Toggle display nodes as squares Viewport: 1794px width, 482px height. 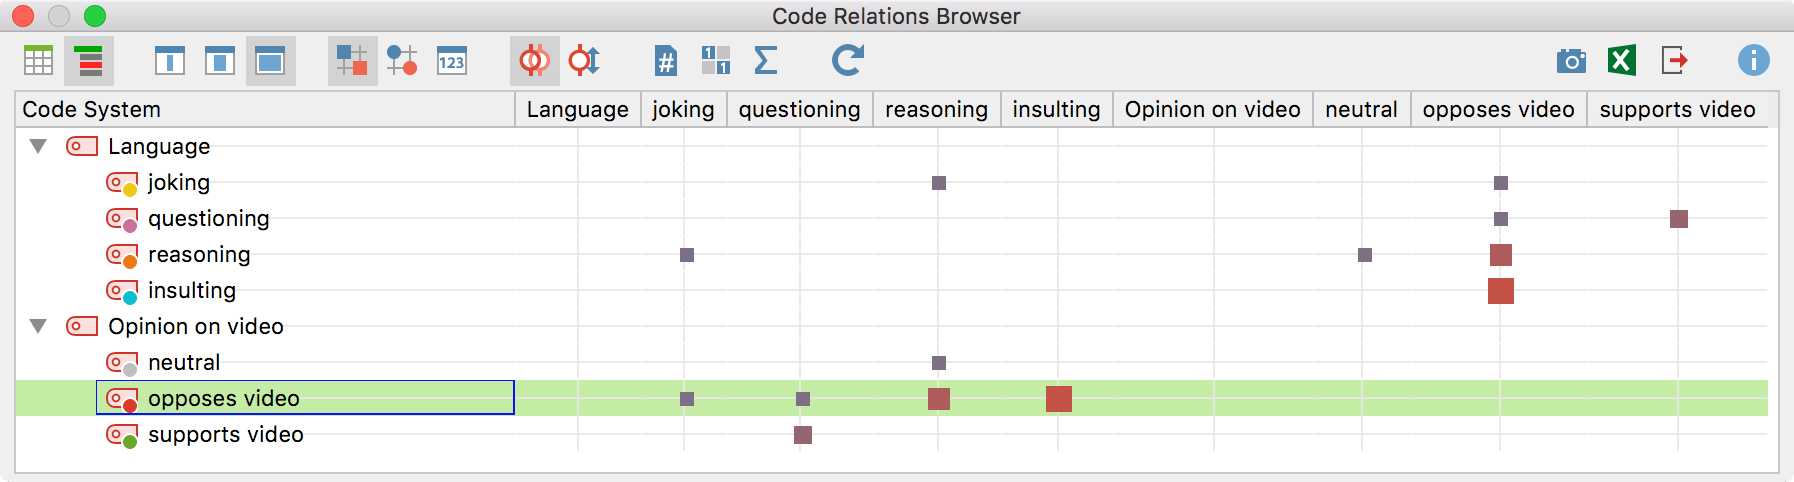coord(352,61)
